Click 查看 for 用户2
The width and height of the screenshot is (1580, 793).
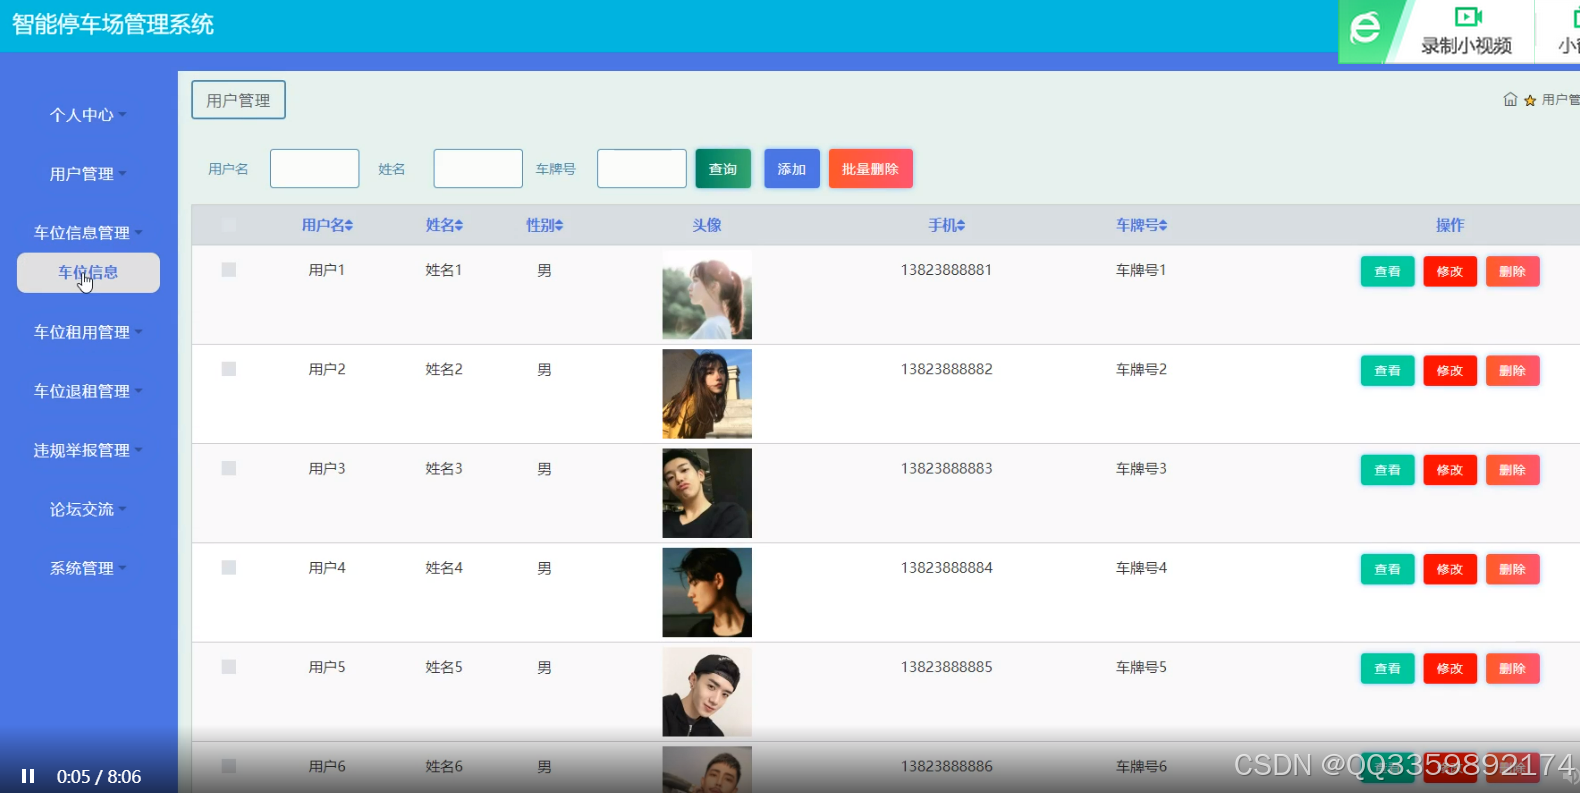click(1387, 371)
